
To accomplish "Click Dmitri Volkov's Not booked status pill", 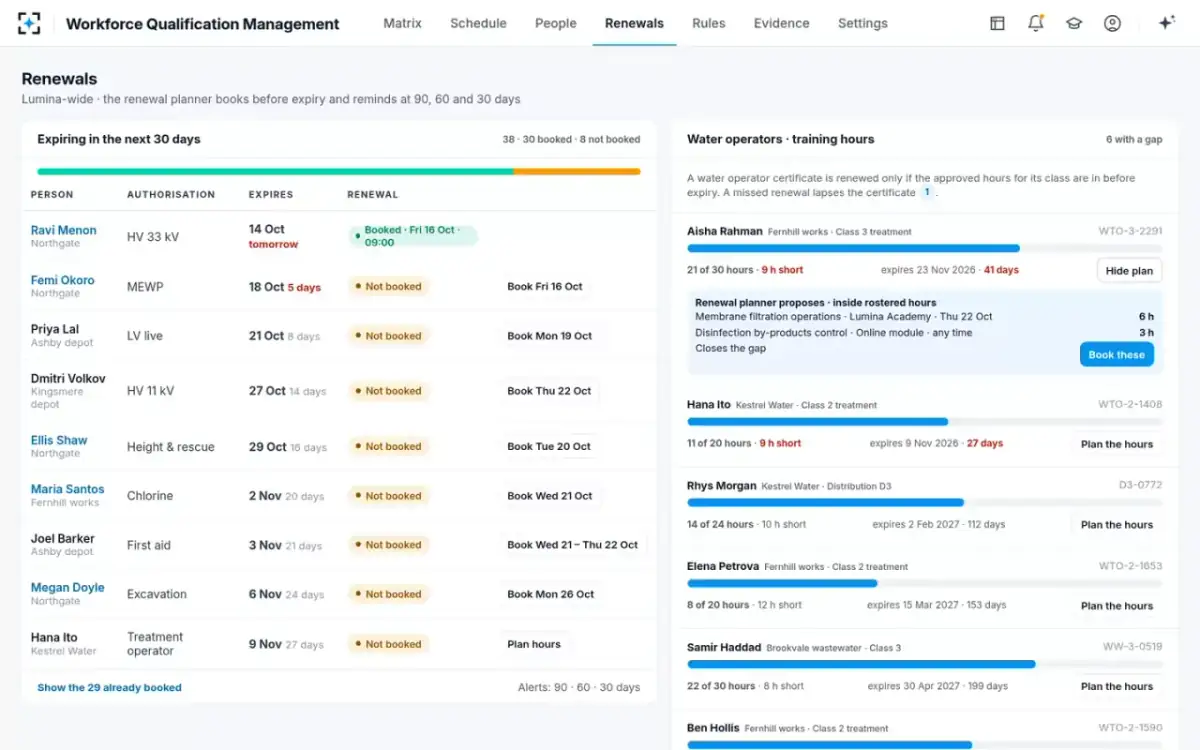I will point(388,391).
